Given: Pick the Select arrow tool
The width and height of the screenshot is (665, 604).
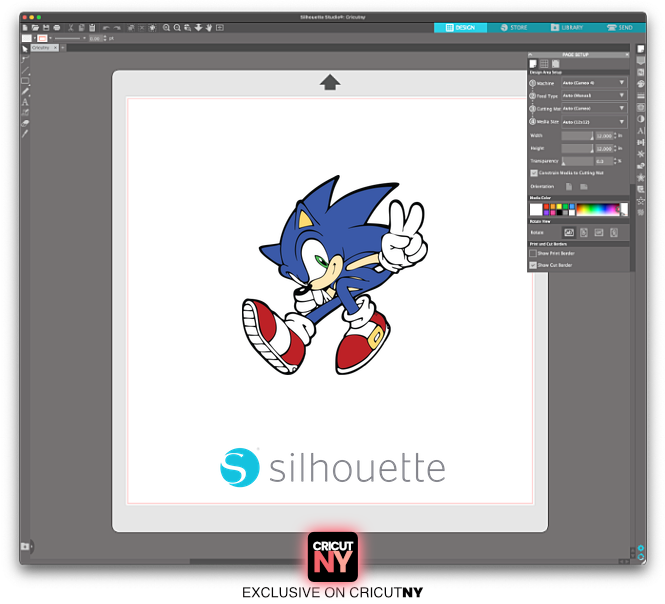Looking at the screenshot, I should click(x=25, y=49).
